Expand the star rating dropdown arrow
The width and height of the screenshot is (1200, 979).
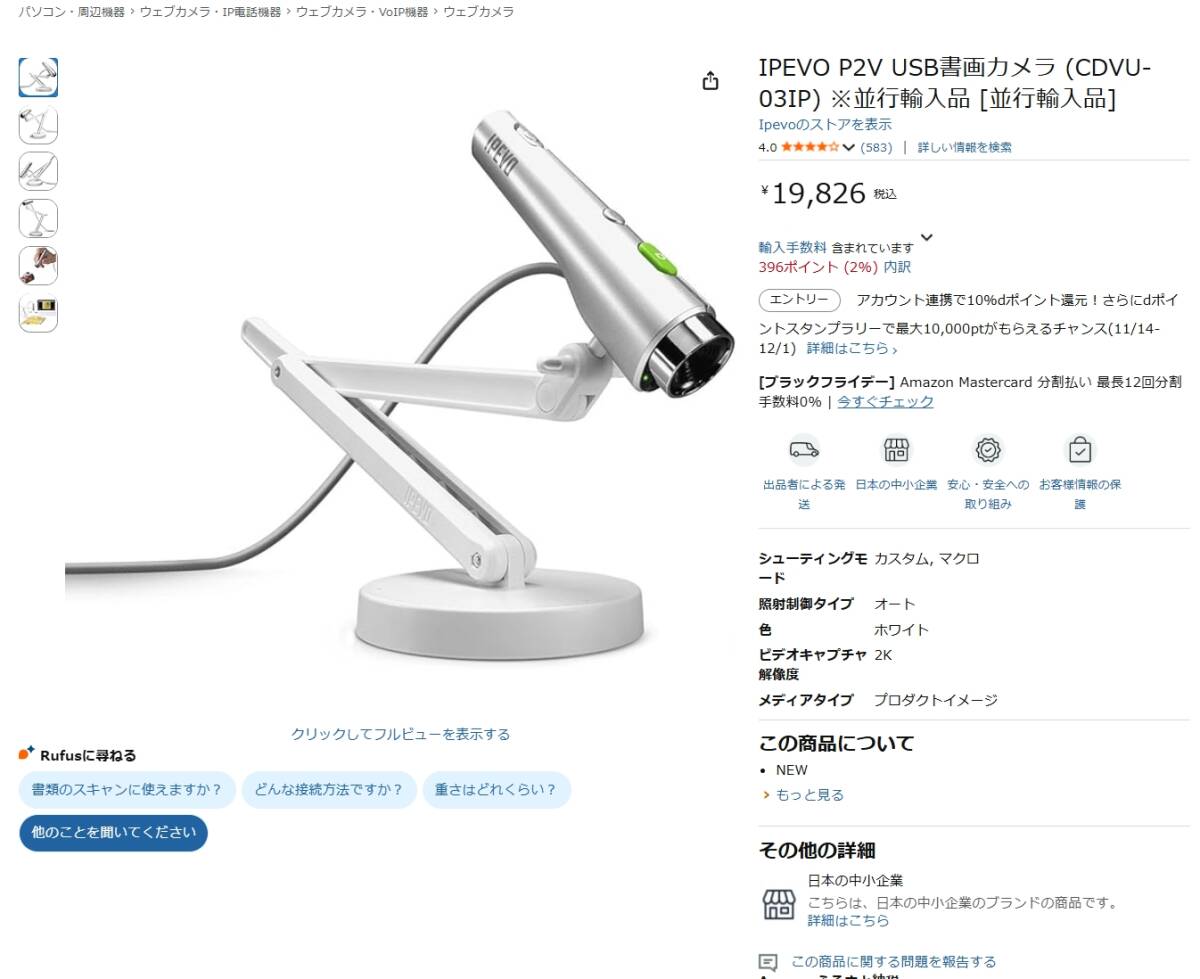pyautogui.click(x=849, y=148)
